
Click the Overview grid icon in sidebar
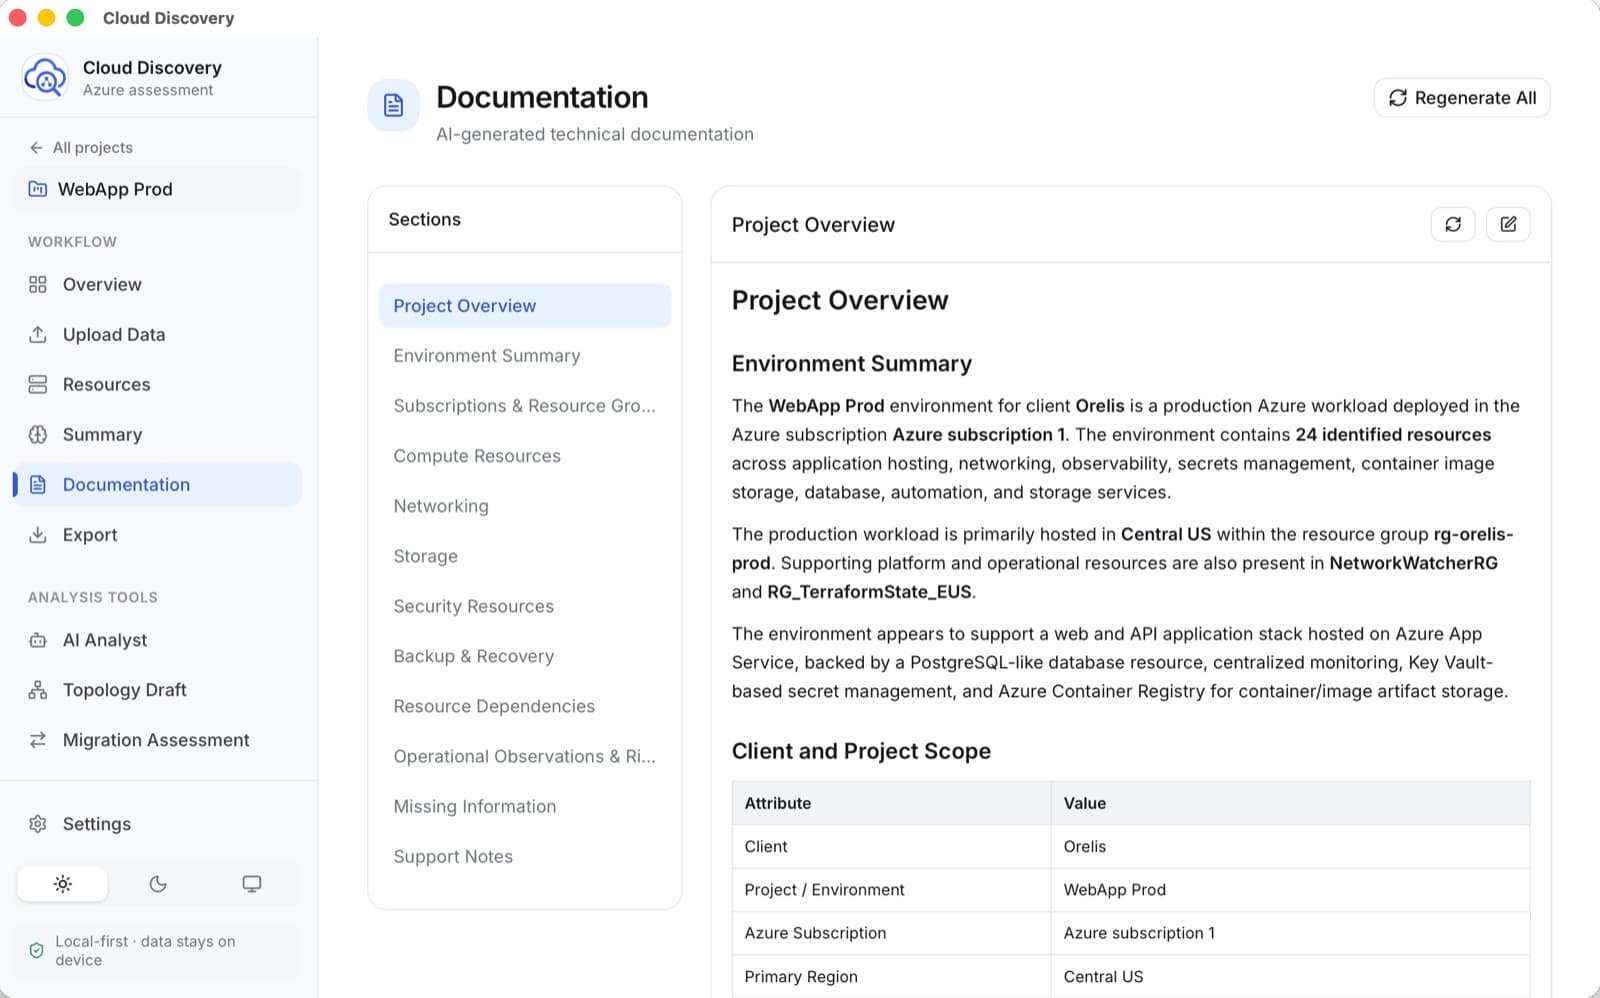[x=38, y=284]
